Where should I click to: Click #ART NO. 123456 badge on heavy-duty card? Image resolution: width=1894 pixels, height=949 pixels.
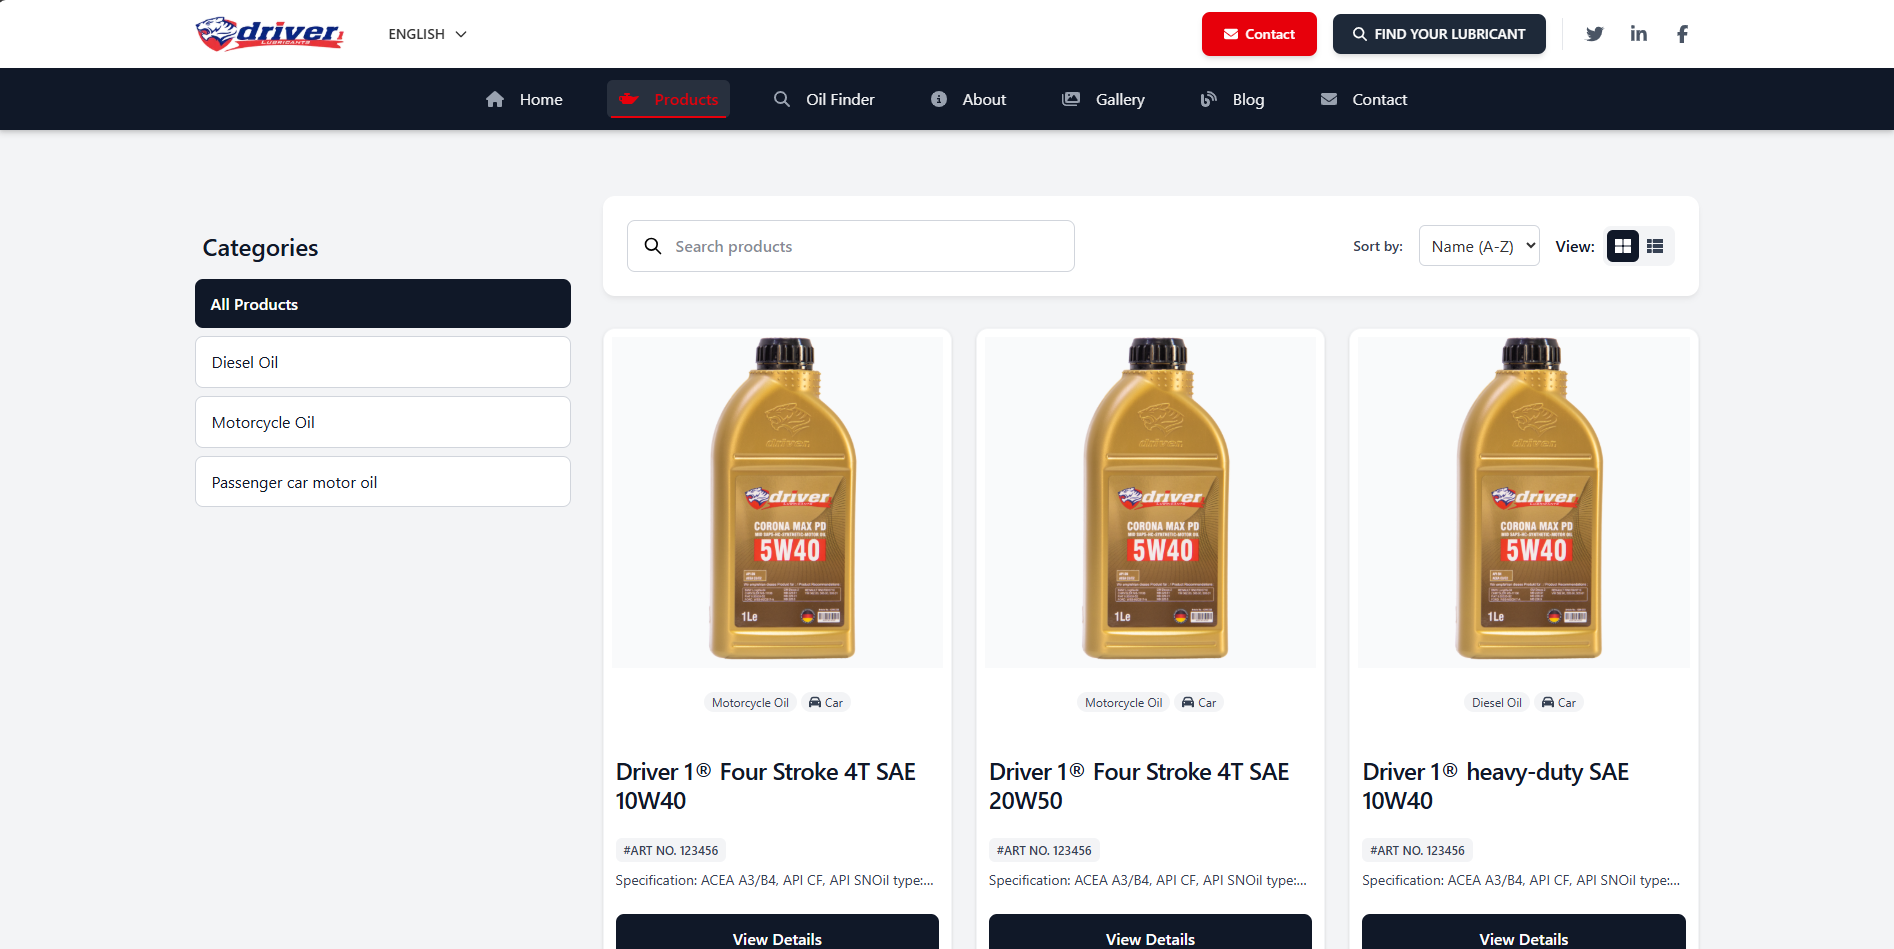tap(1417, 850)
